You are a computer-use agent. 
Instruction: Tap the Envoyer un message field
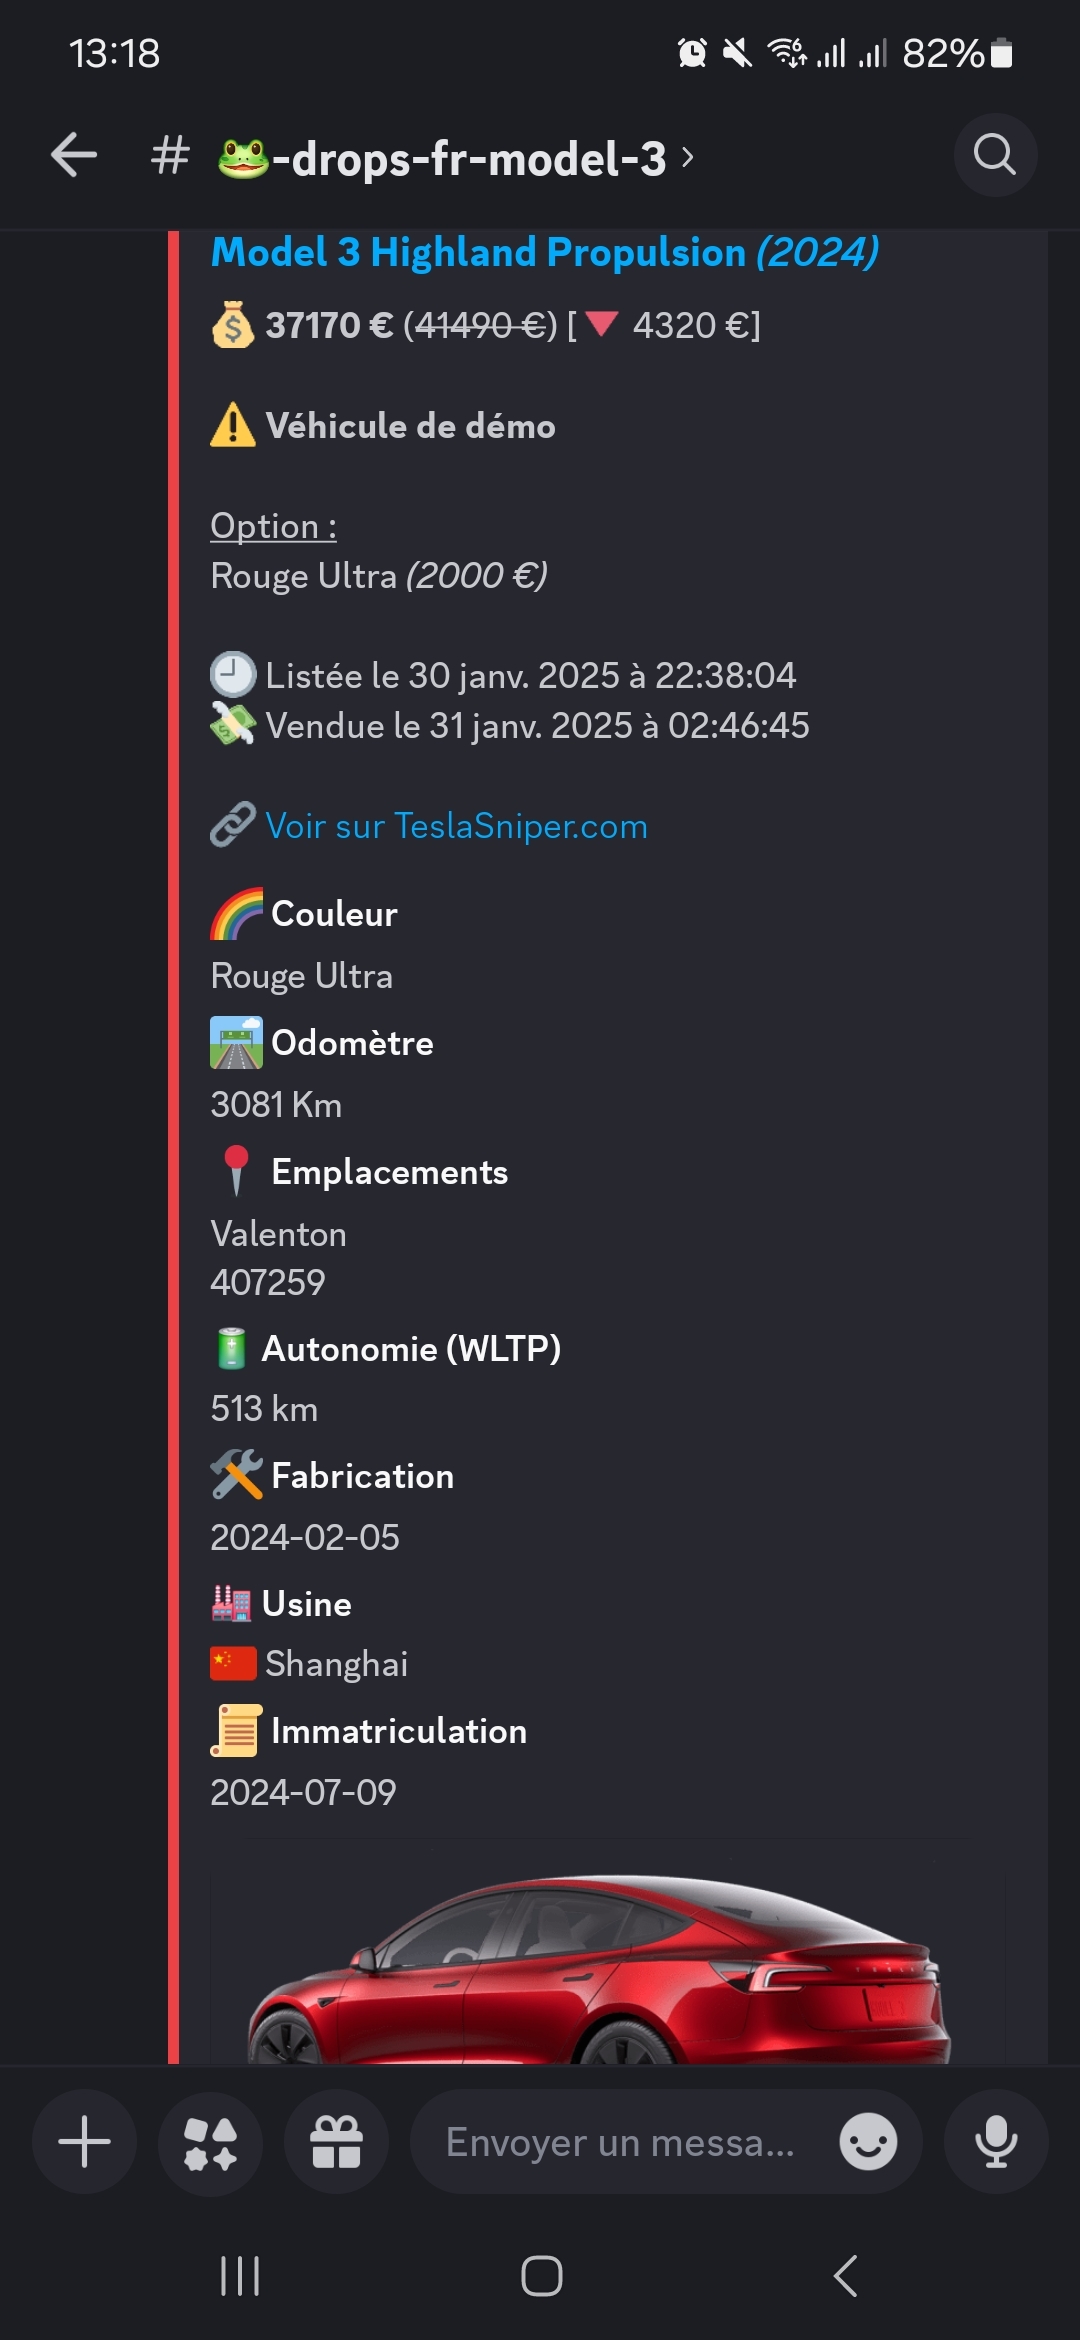[x=620, y=2142]
